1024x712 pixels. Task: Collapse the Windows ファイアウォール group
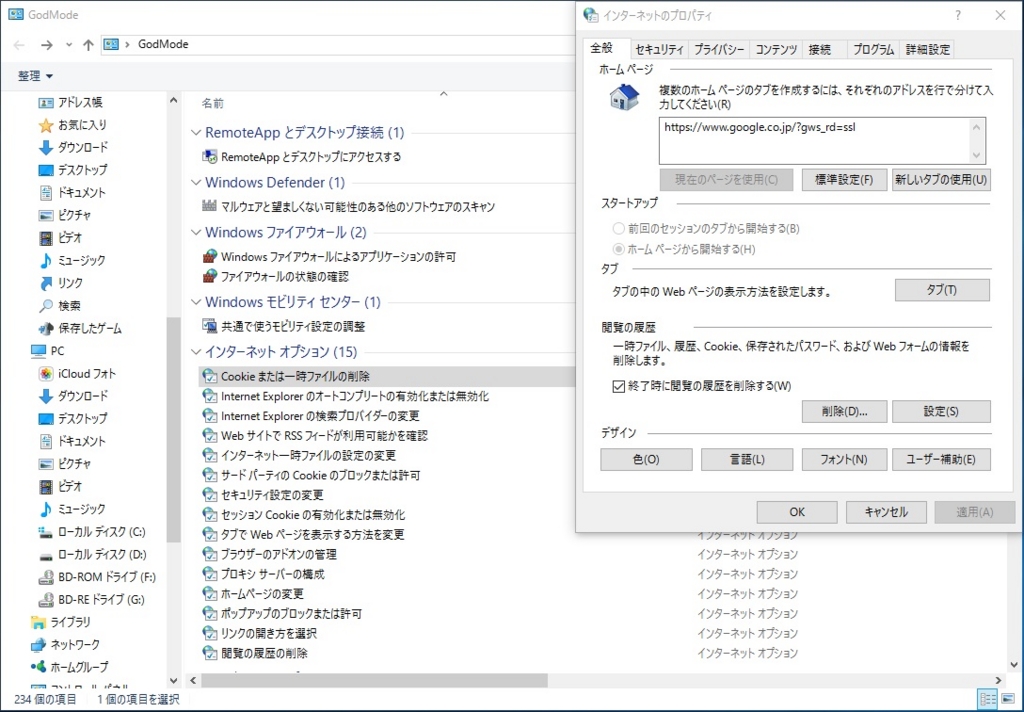point(195,233)
